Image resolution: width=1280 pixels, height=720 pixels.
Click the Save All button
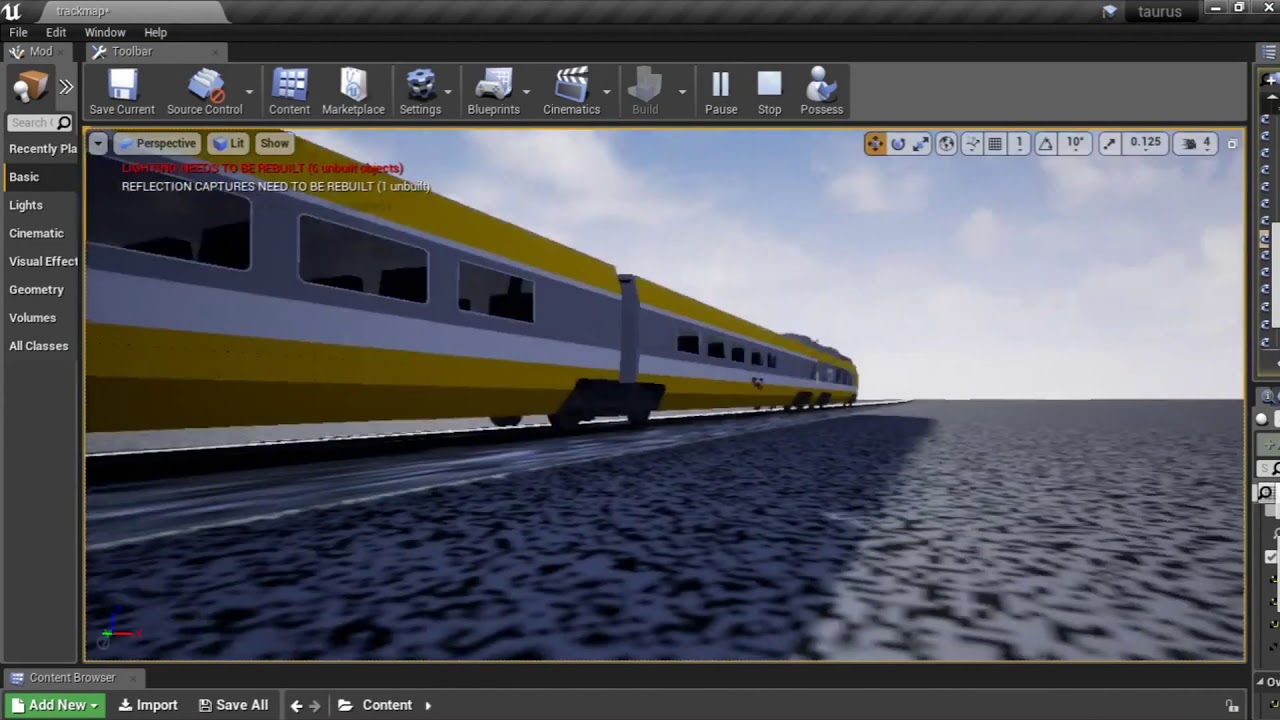point(233,705)
